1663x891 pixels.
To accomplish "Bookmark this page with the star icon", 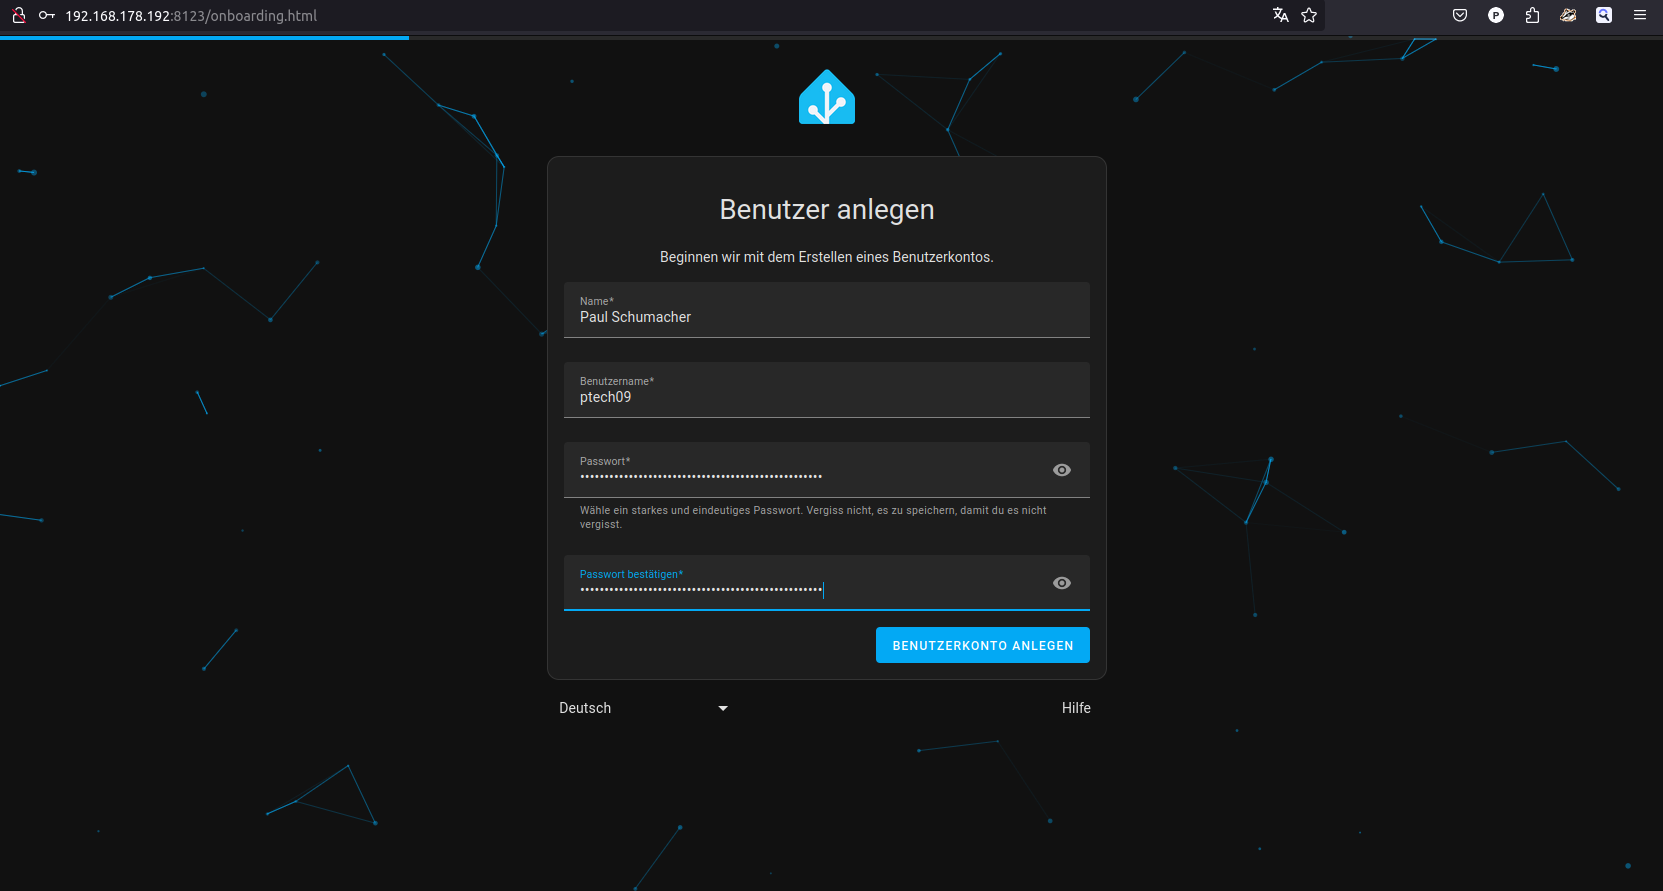I will [1309, 15].
